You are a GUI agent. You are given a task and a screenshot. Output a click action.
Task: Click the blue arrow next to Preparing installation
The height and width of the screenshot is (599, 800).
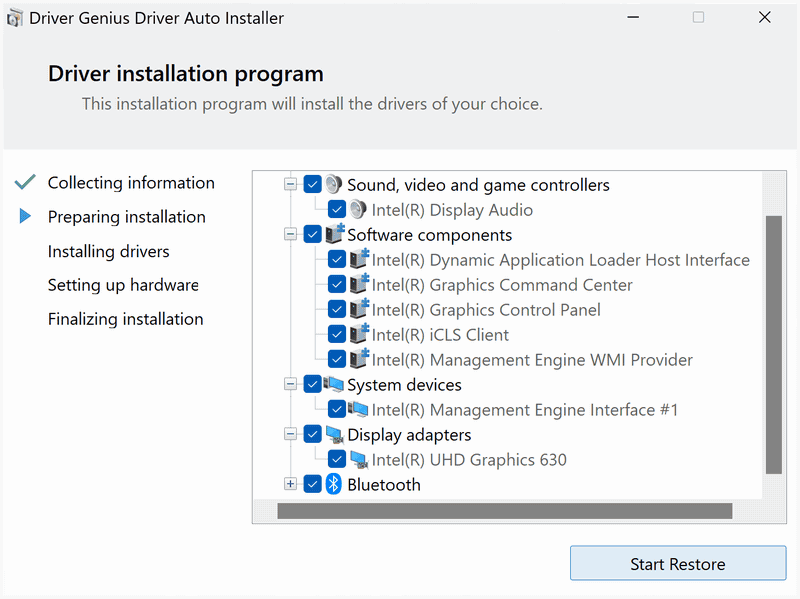(x=25, y=216)
